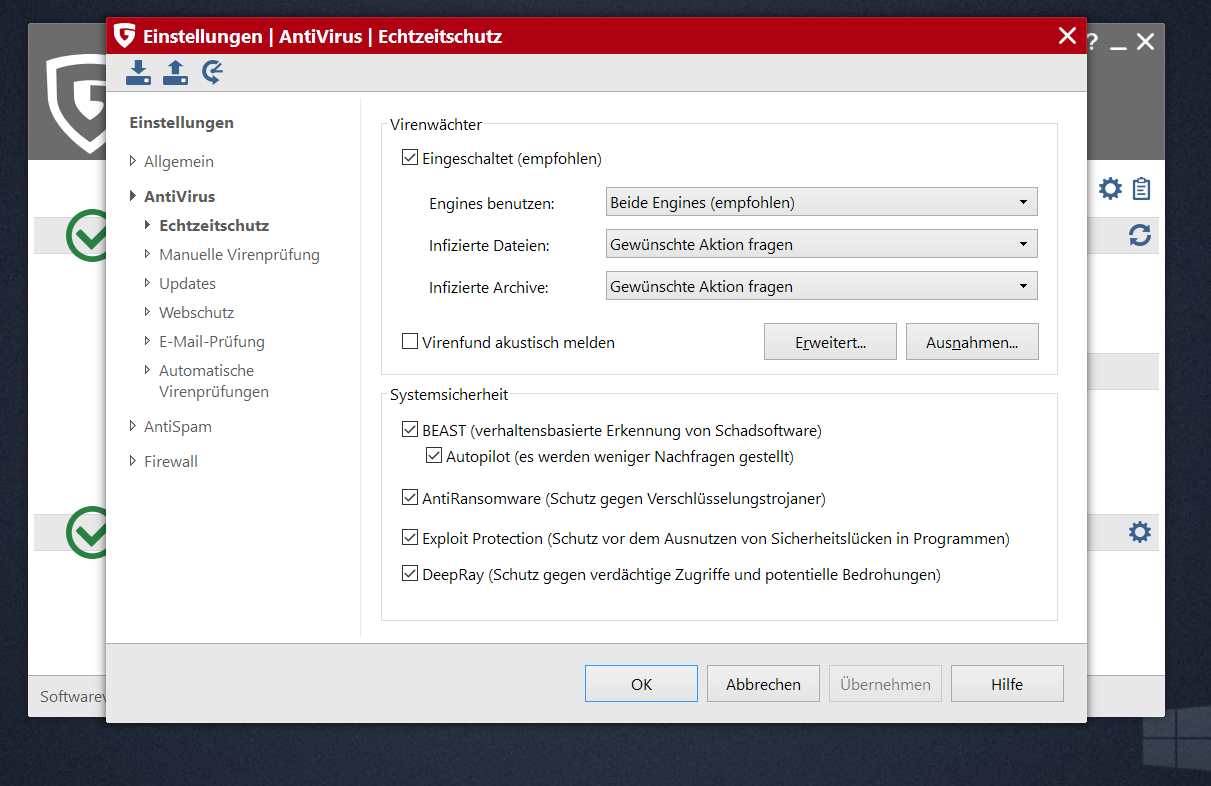Select Updates in settings tree
Screen dimensions: 1211x786
[187, 283]
